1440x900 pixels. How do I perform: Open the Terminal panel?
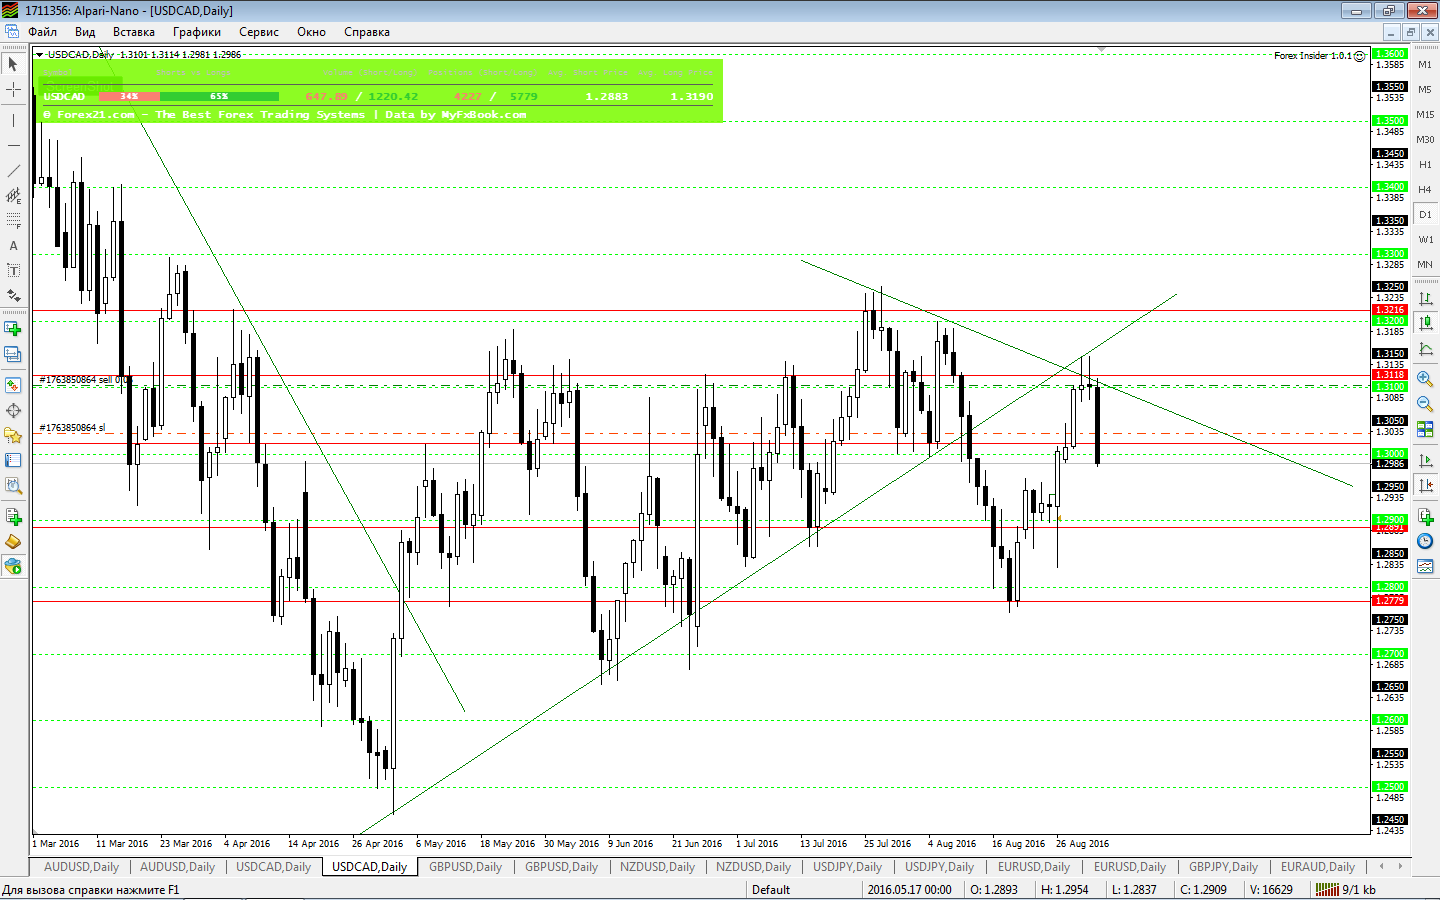(13, 460)
